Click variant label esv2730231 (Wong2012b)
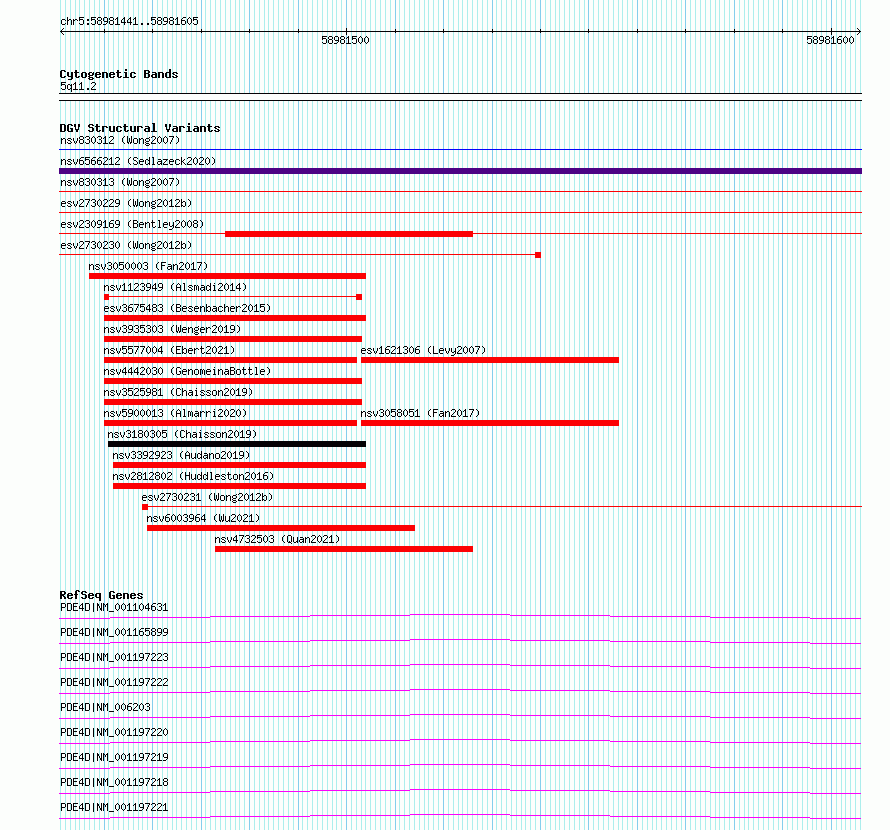890x830 pixels. point(207,497)
